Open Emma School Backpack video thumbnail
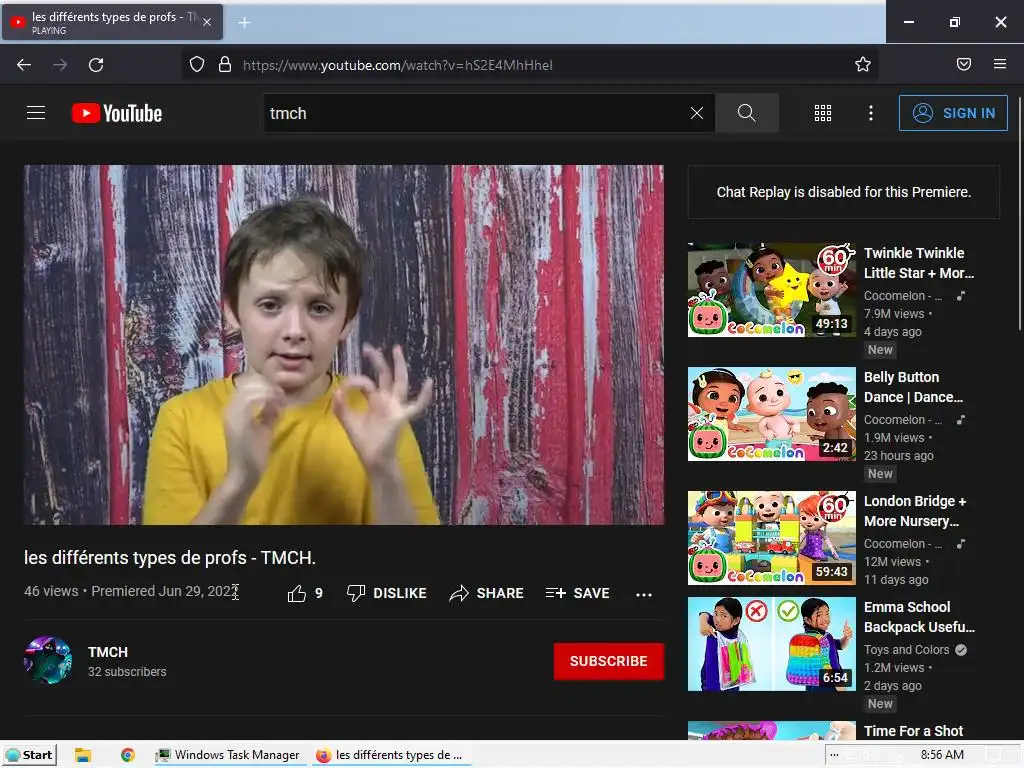 771,644
